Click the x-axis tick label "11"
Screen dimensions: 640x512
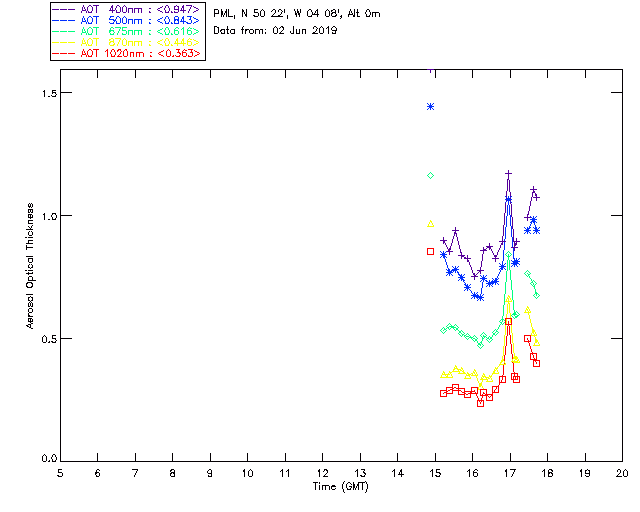(285, 474)
